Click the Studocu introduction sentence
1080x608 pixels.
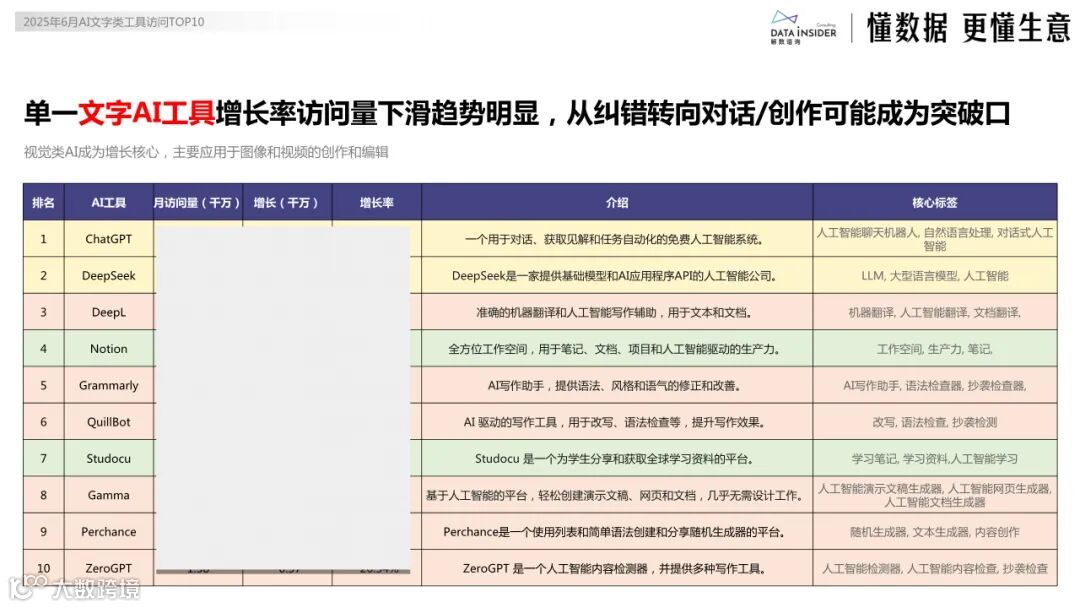(614, 459)
